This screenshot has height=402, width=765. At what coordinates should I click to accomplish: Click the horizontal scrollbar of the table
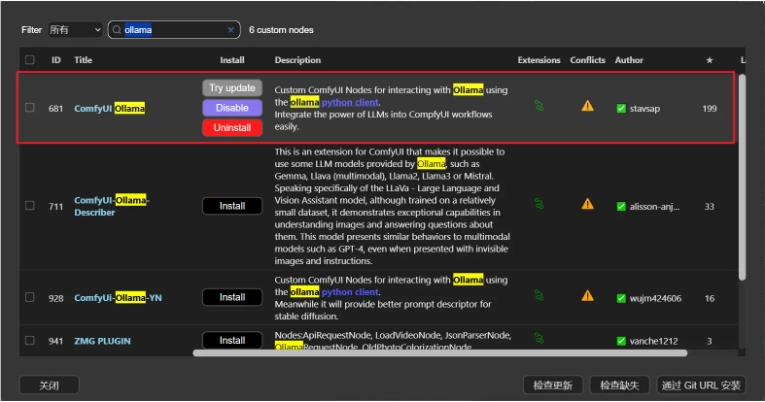(440, 353)
